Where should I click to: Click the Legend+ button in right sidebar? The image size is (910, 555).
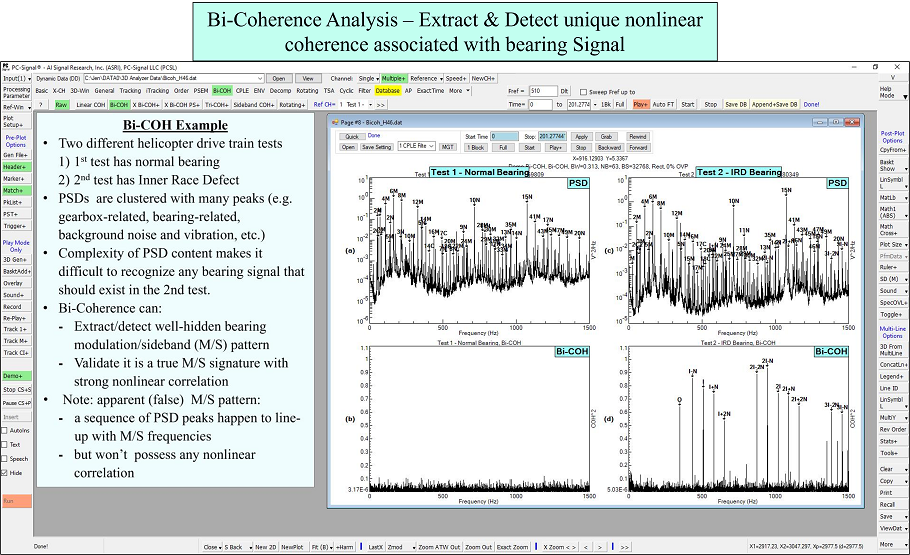[x=886, y=376]
